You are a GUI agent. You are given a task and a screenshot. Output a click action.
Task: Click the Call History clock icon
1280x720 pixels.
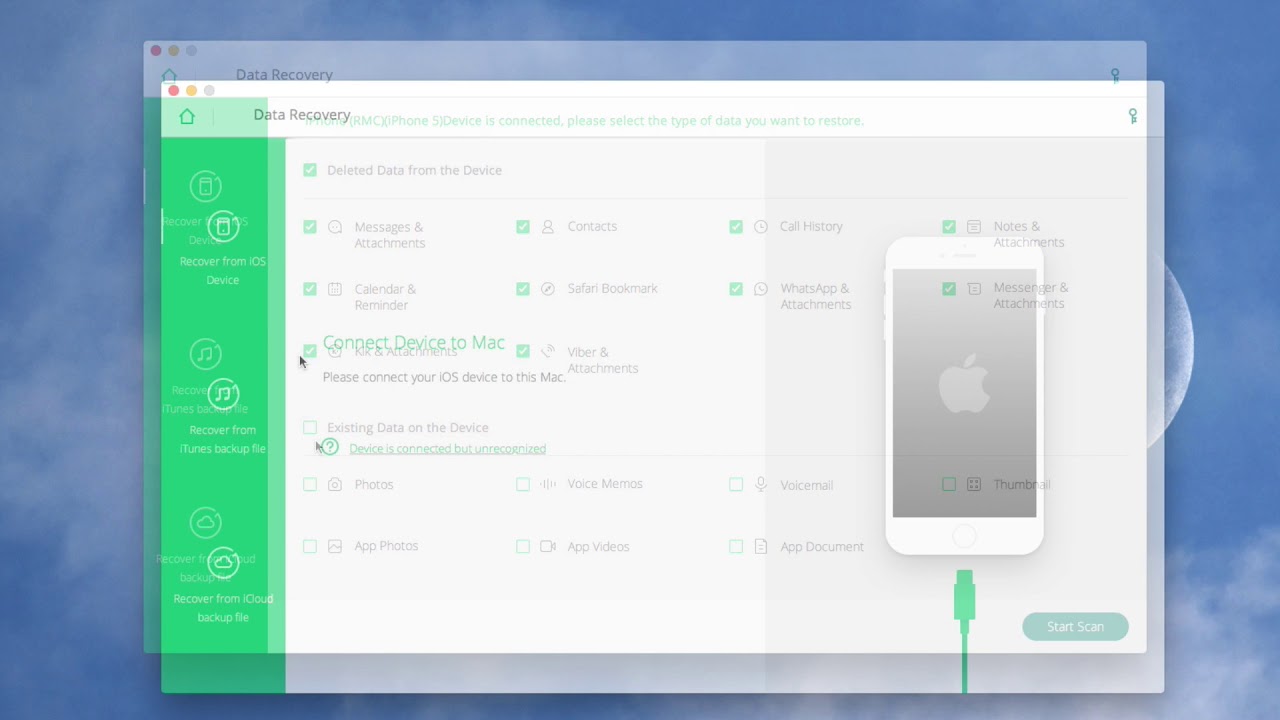pyautogui.click(x=761, y=227)
